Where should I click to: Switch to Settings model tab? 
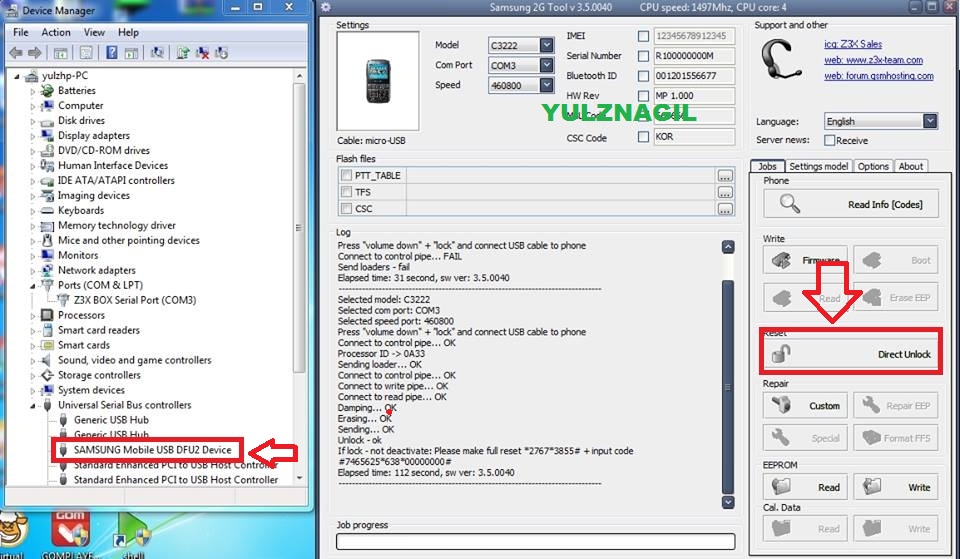819,166
